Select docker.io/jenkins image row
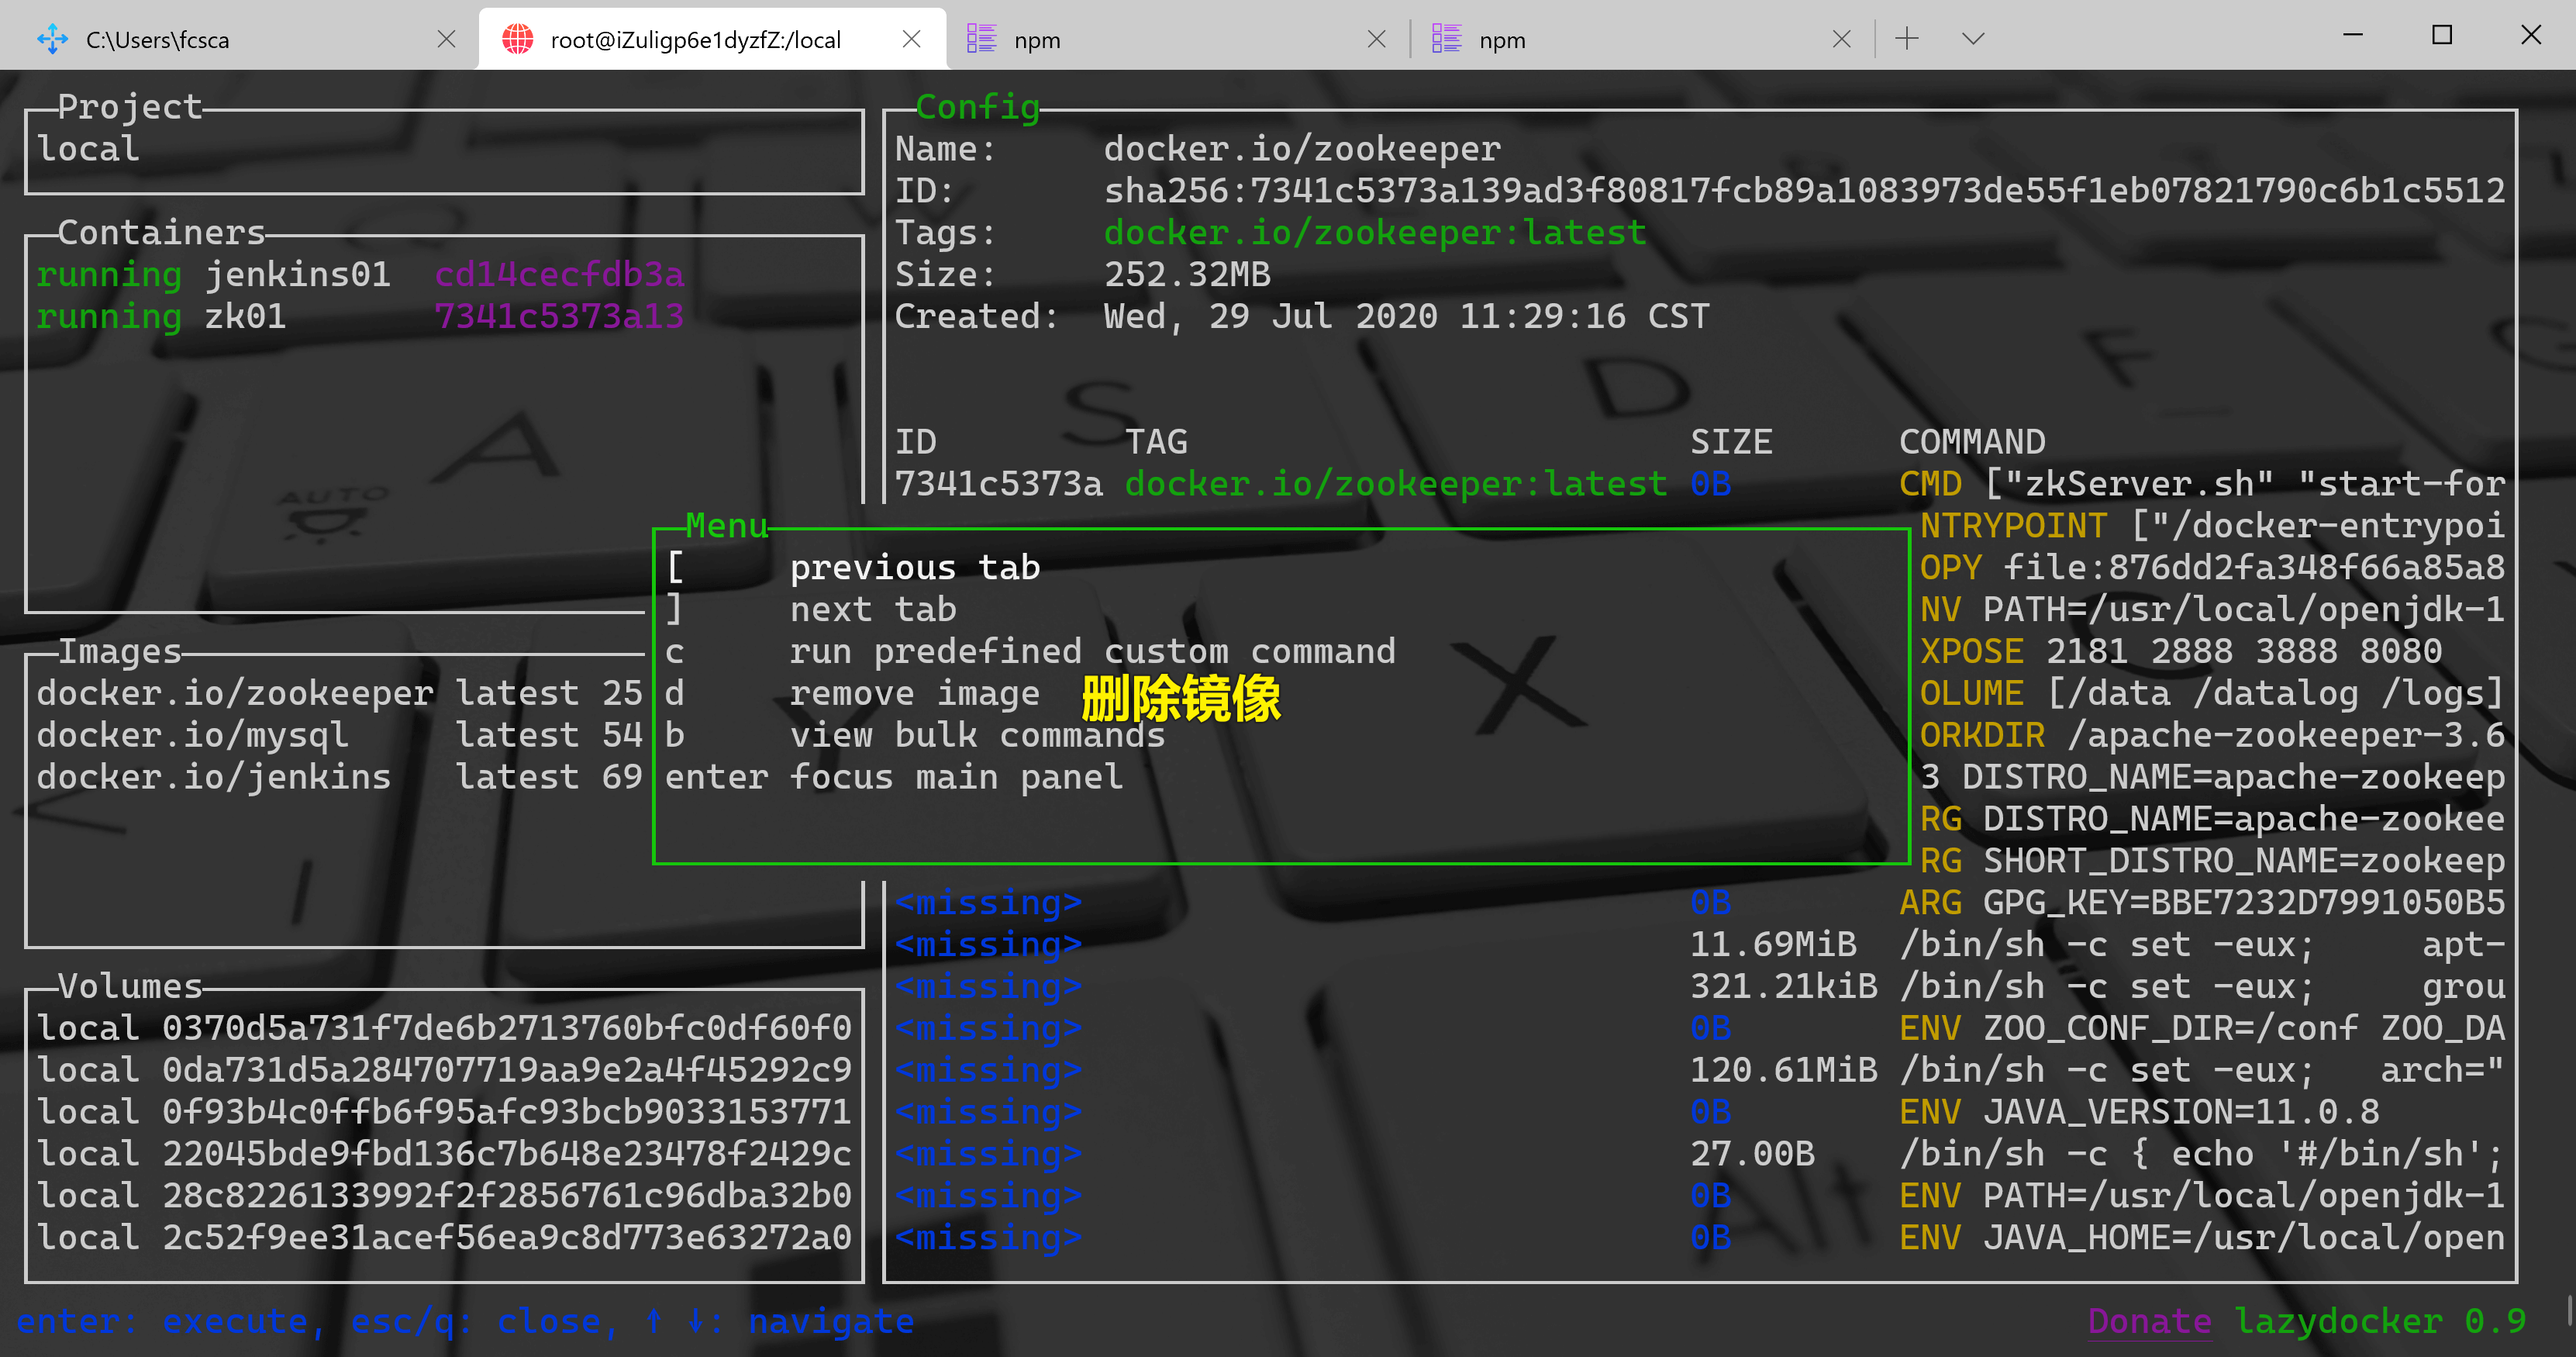The width and height of the screenshot is (2576, 1357). click(x=213, y=777)
